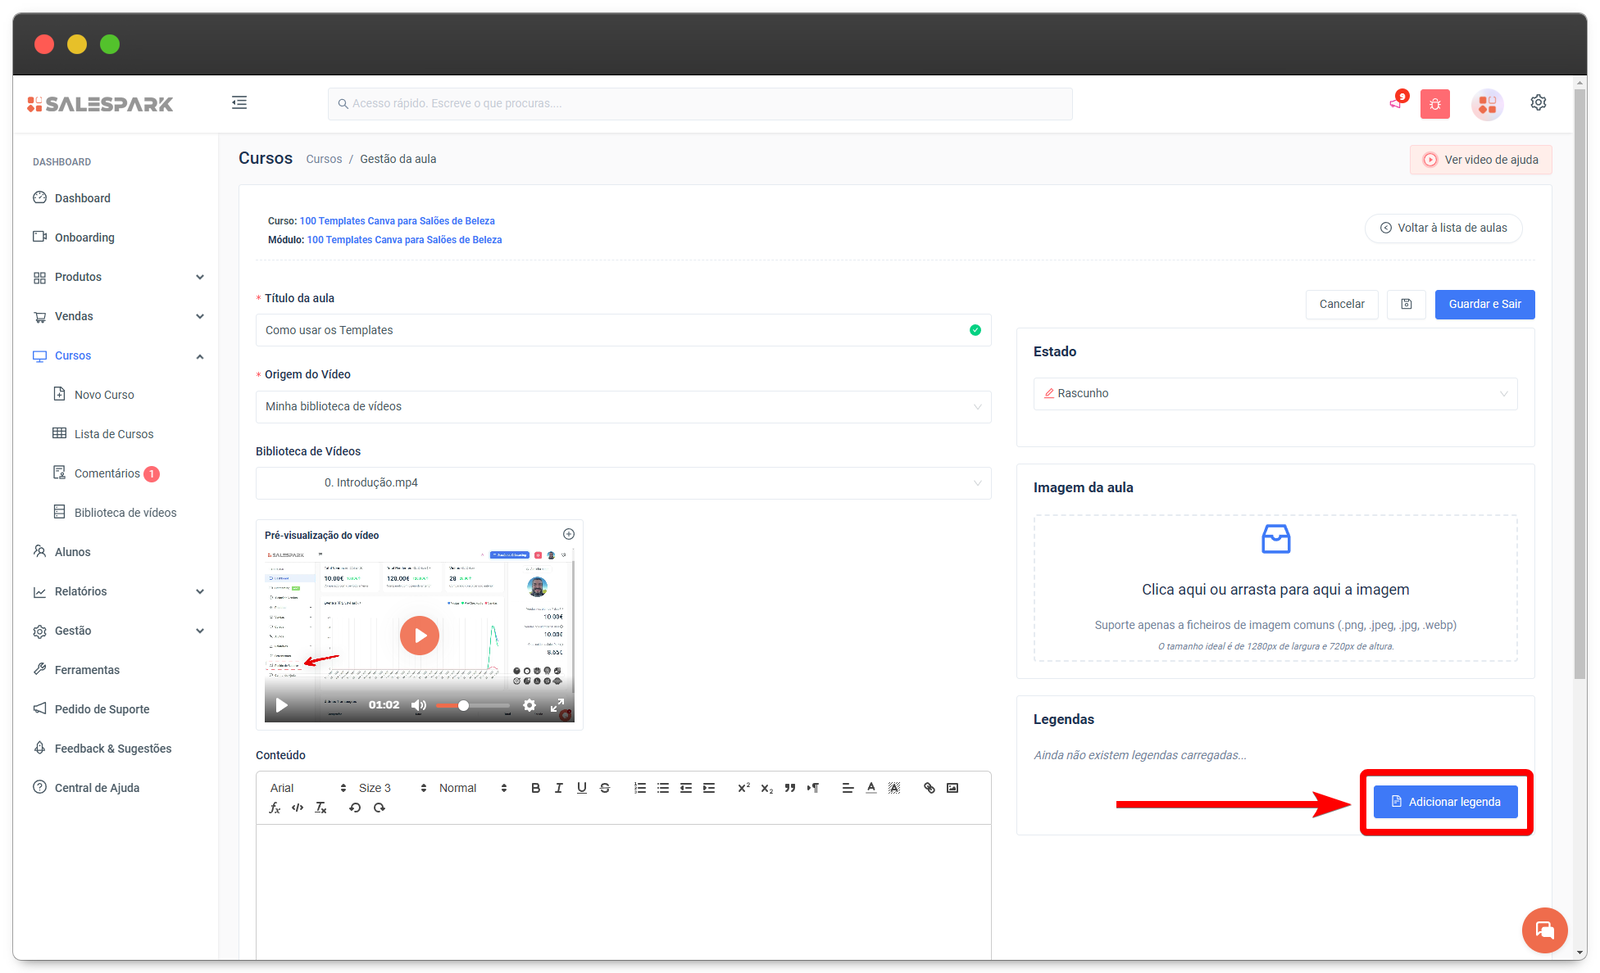Open the settings gear in top header
The image size is (1600, 973).
click(1538, 102)
